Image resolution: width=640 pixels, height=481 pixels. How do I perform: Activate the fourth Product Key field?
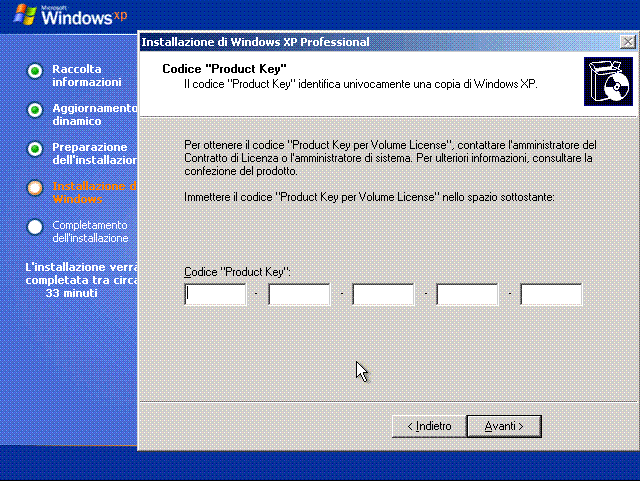(467, 294)
